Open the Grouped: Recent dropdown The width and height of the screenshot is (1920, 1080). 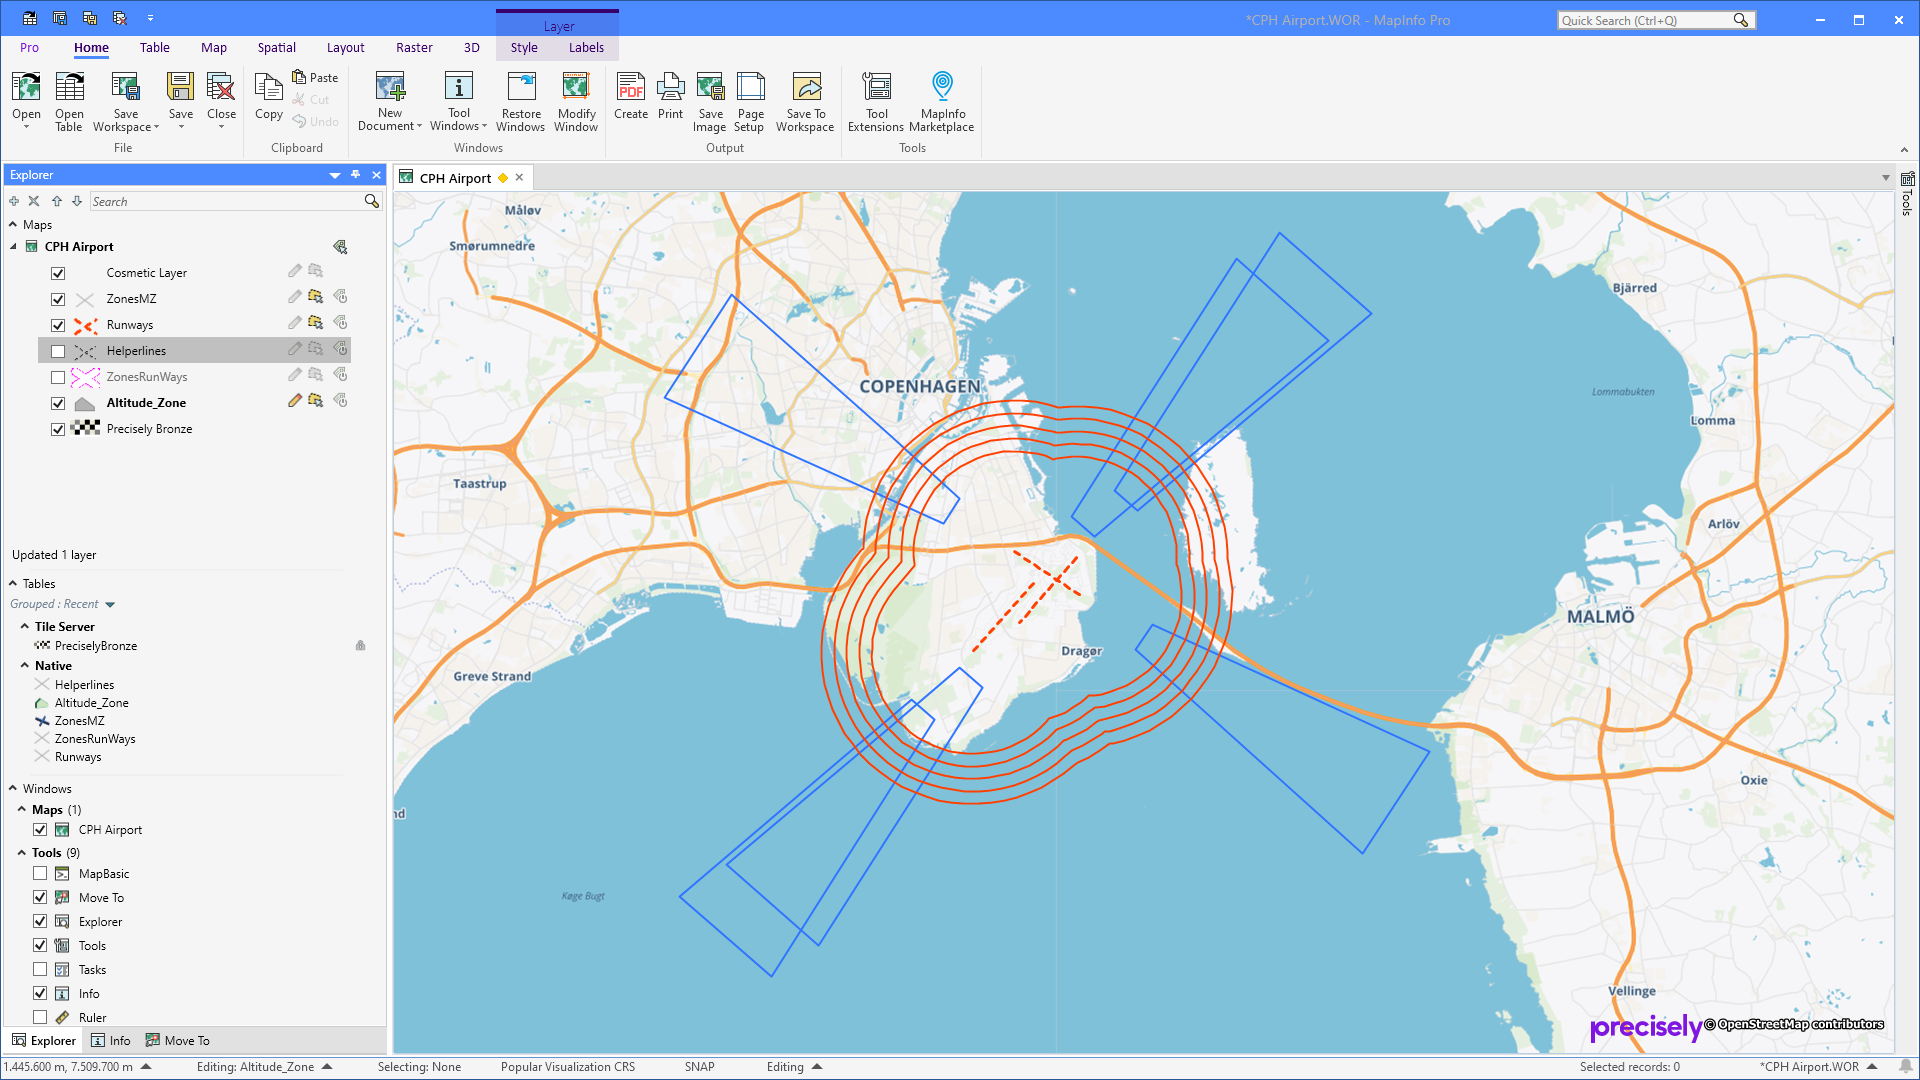pos(110,604)
